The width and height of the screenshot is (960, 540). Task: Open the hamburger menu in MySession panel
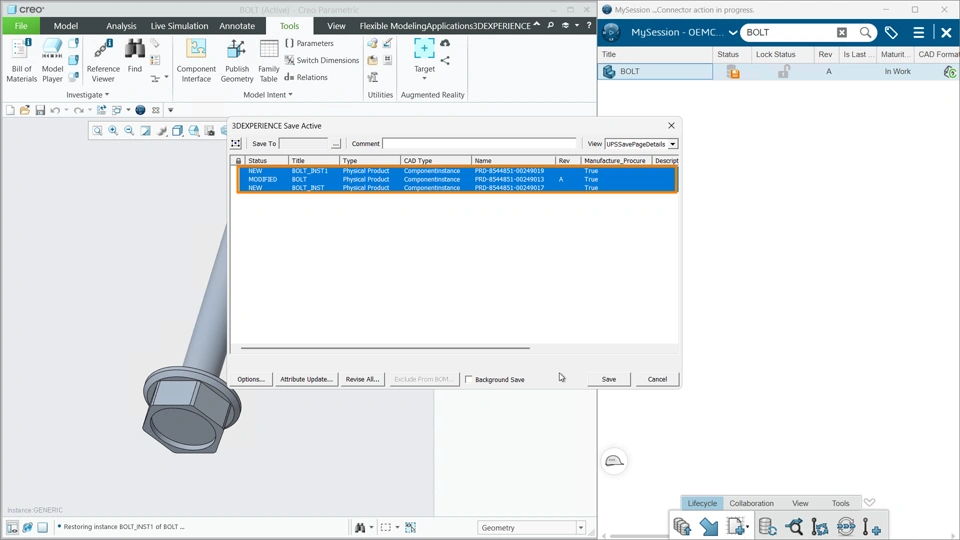point(918,32)
